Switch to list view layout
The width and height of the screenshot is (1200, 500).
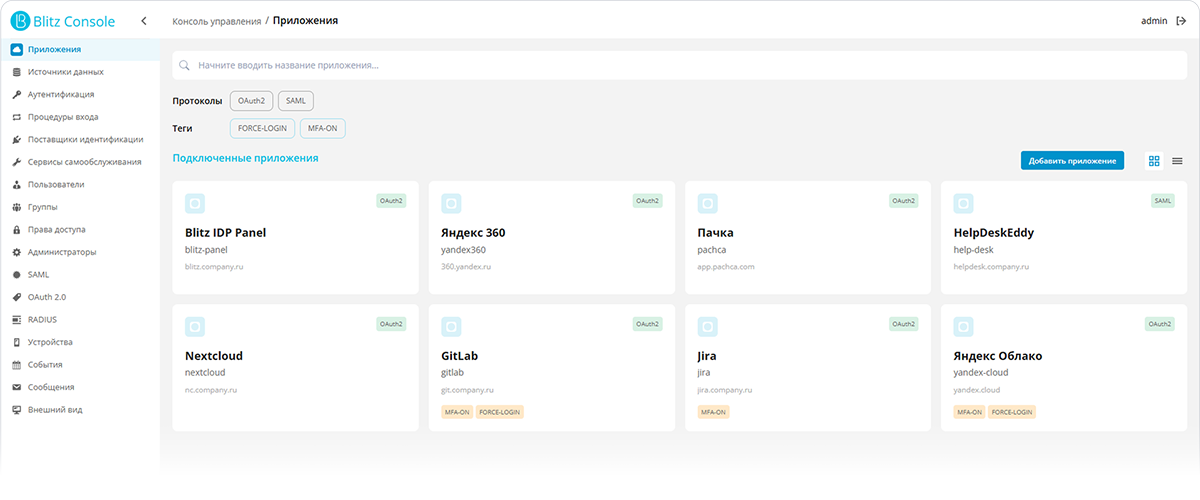(1177, 161)
